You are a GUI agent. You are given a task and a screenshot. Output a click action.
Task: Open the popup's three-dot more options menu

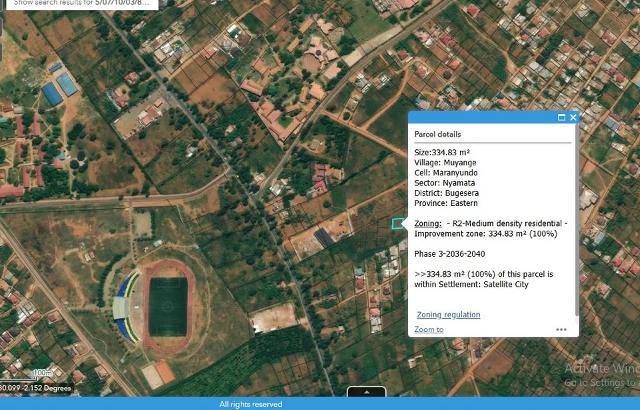[561, 330]
